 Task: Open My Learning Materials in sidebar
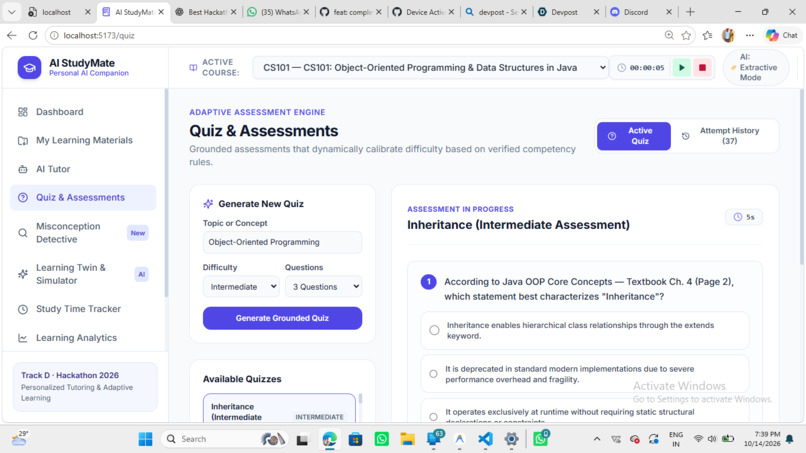[83, 140]
